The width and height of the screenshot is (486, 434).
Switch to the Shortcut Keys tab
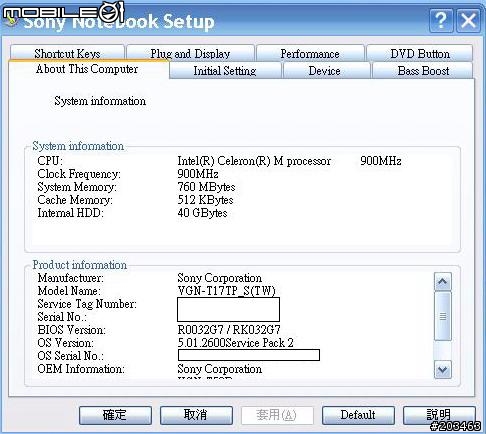(67, 53)
